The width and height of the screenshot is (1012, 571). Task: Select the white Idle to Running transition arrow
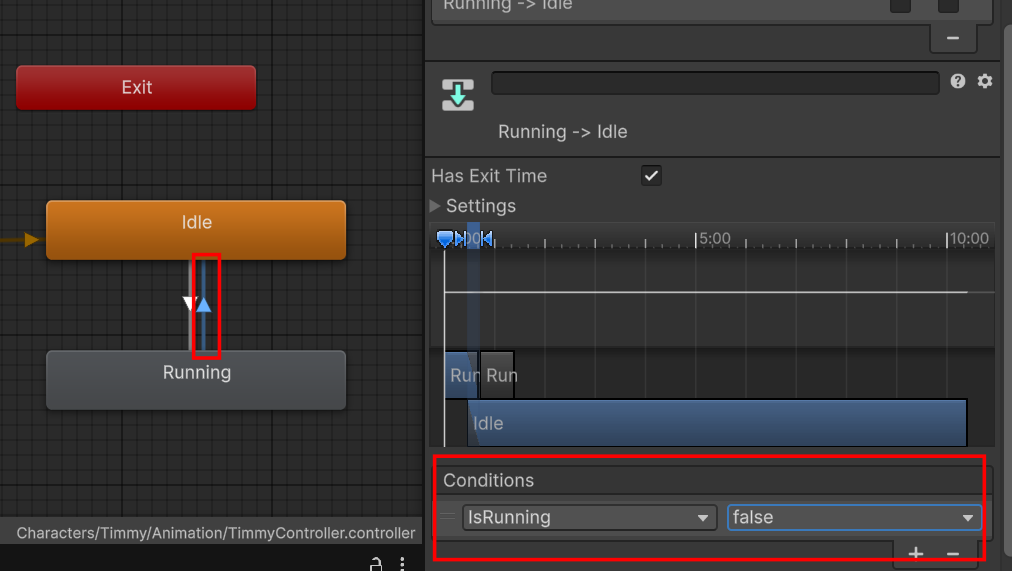pos(190,303)
